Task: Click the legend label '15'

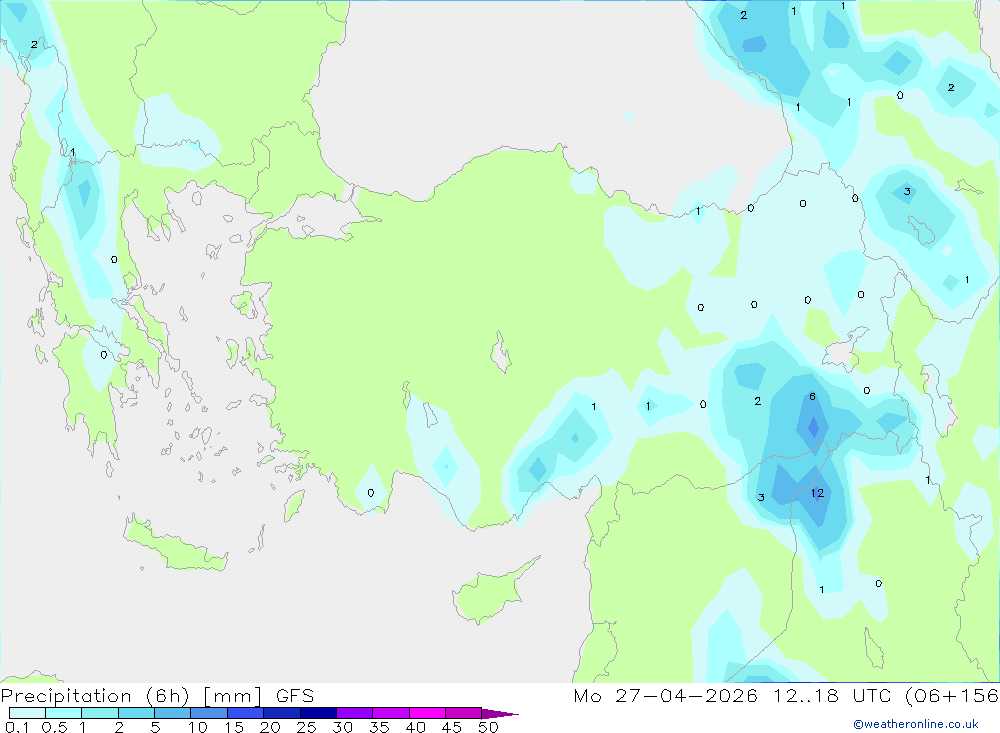Action: tap(233, 727)
